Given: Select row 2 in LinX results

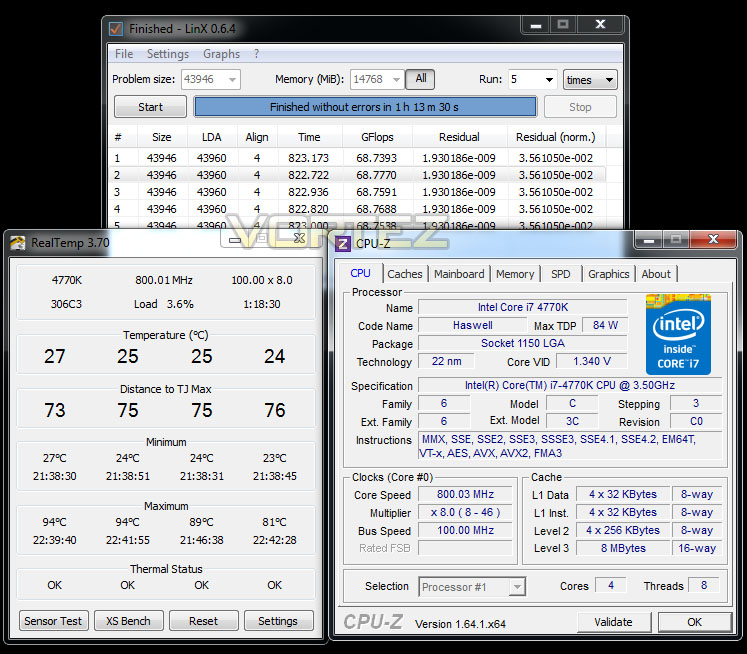Looking at the screenshot, I should 357,175.
